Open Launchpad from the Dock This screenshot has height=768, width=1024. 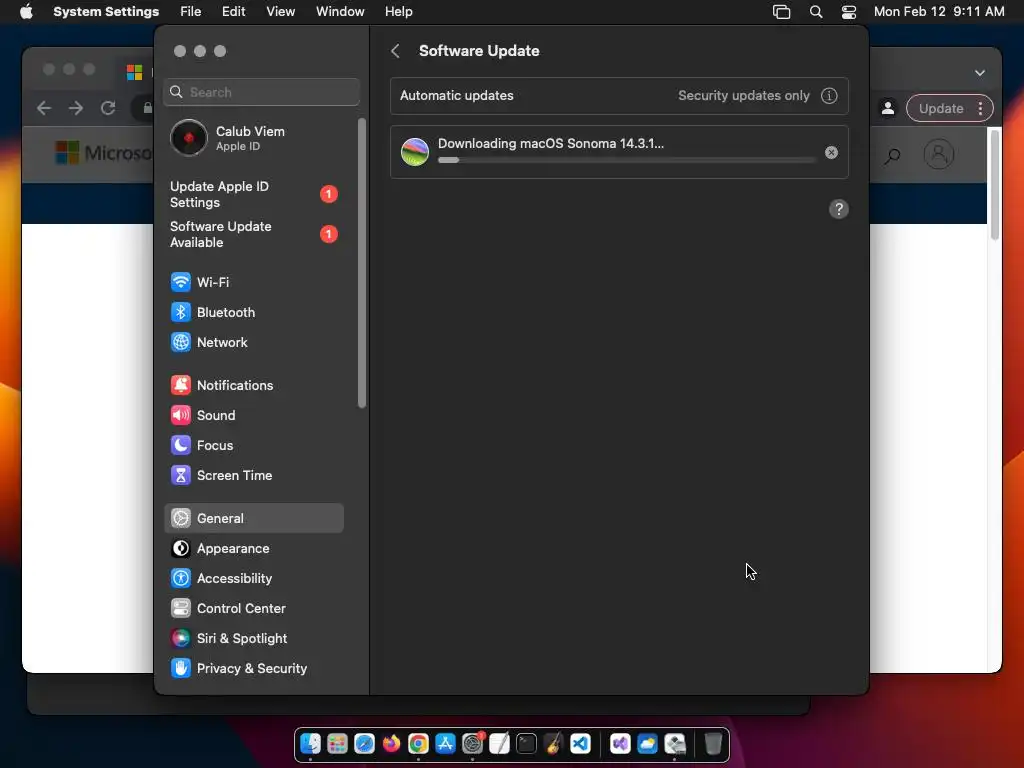(337, 744)
